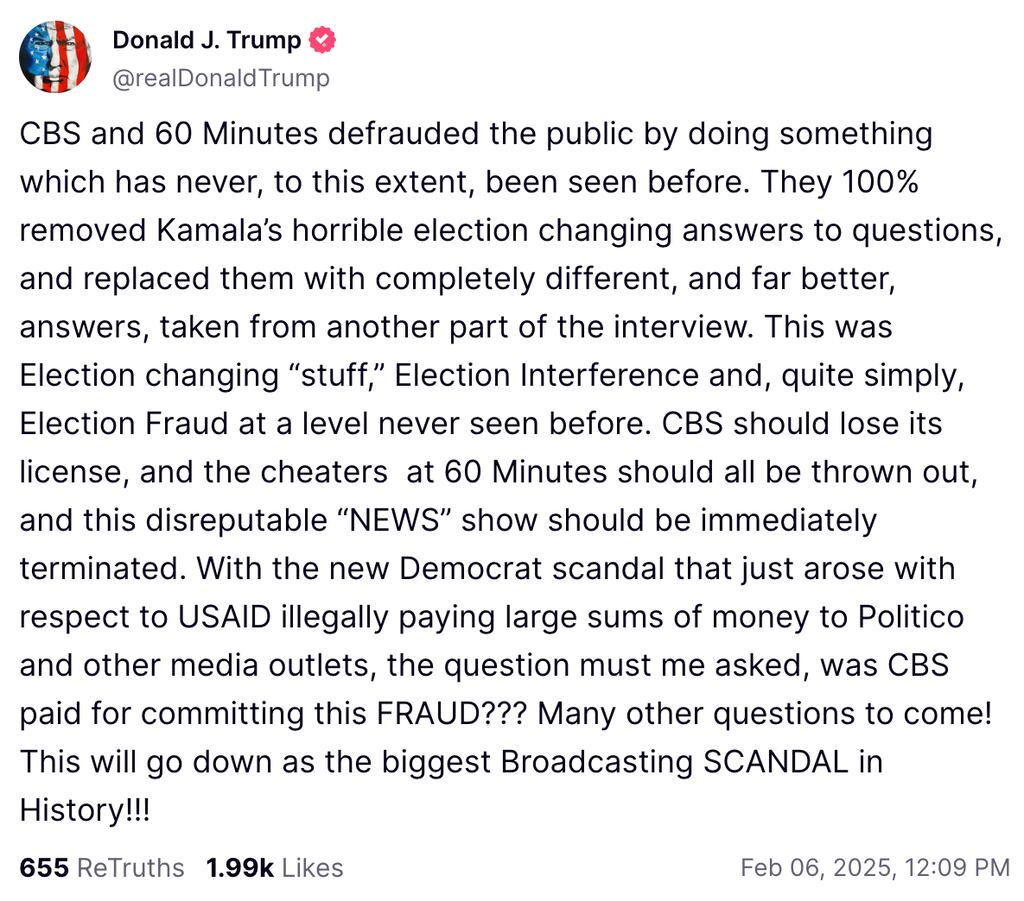Open Donald J. Trump's profile picture
Image resolution: width=1024 pixels, height=901 pixels.
57,56
